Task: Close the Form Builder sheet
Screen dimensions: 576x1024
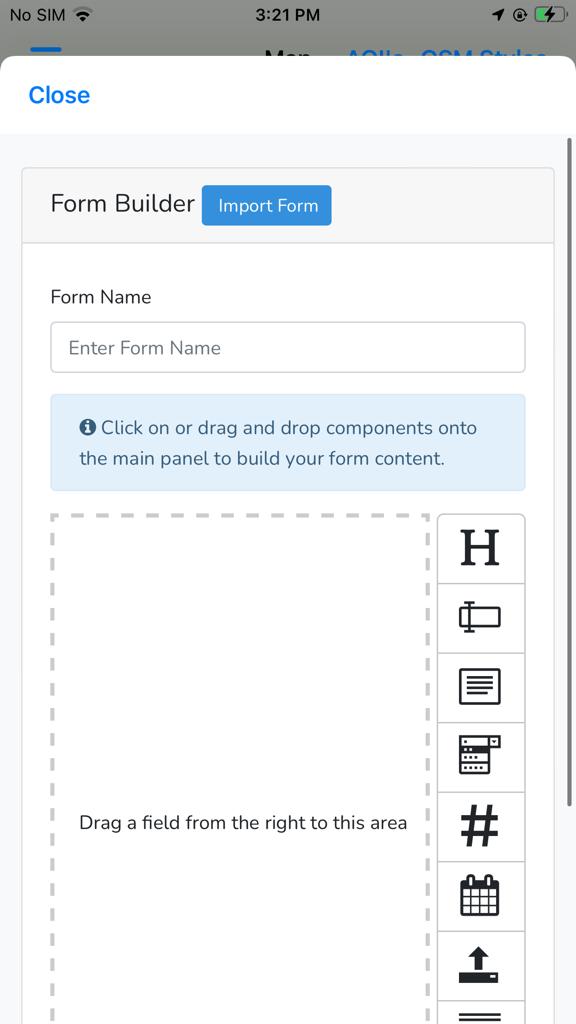Action: click(59, 95)
